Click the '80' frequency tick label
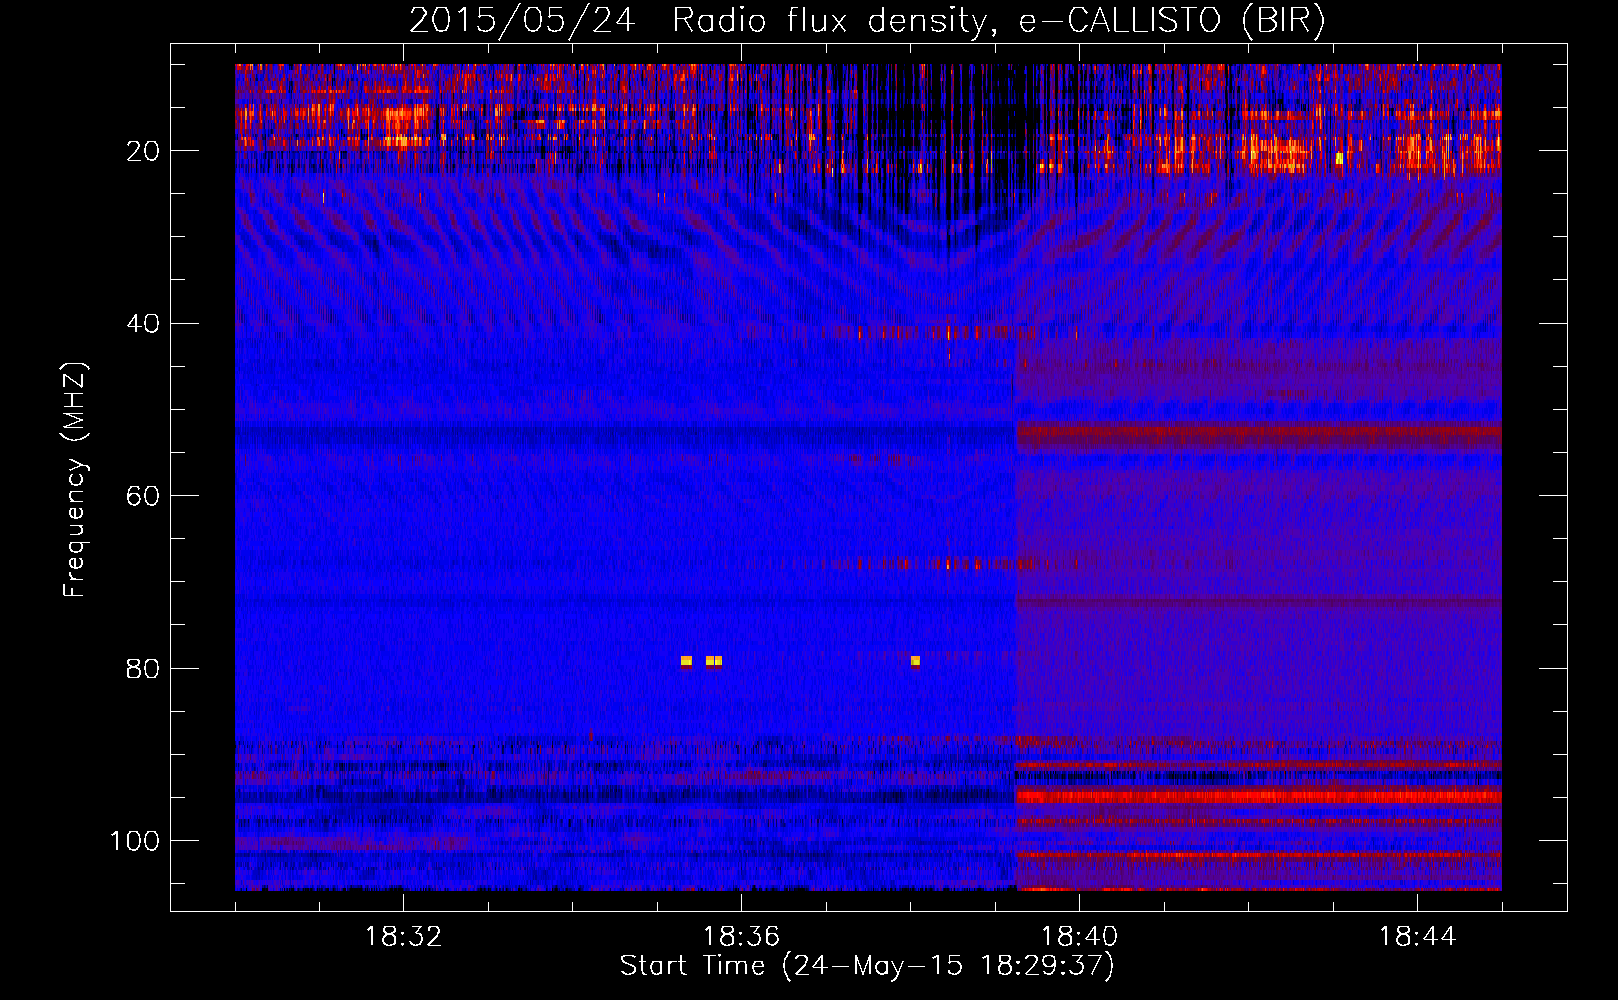This screenshot has height=1000, width=1618. [143, 668]
